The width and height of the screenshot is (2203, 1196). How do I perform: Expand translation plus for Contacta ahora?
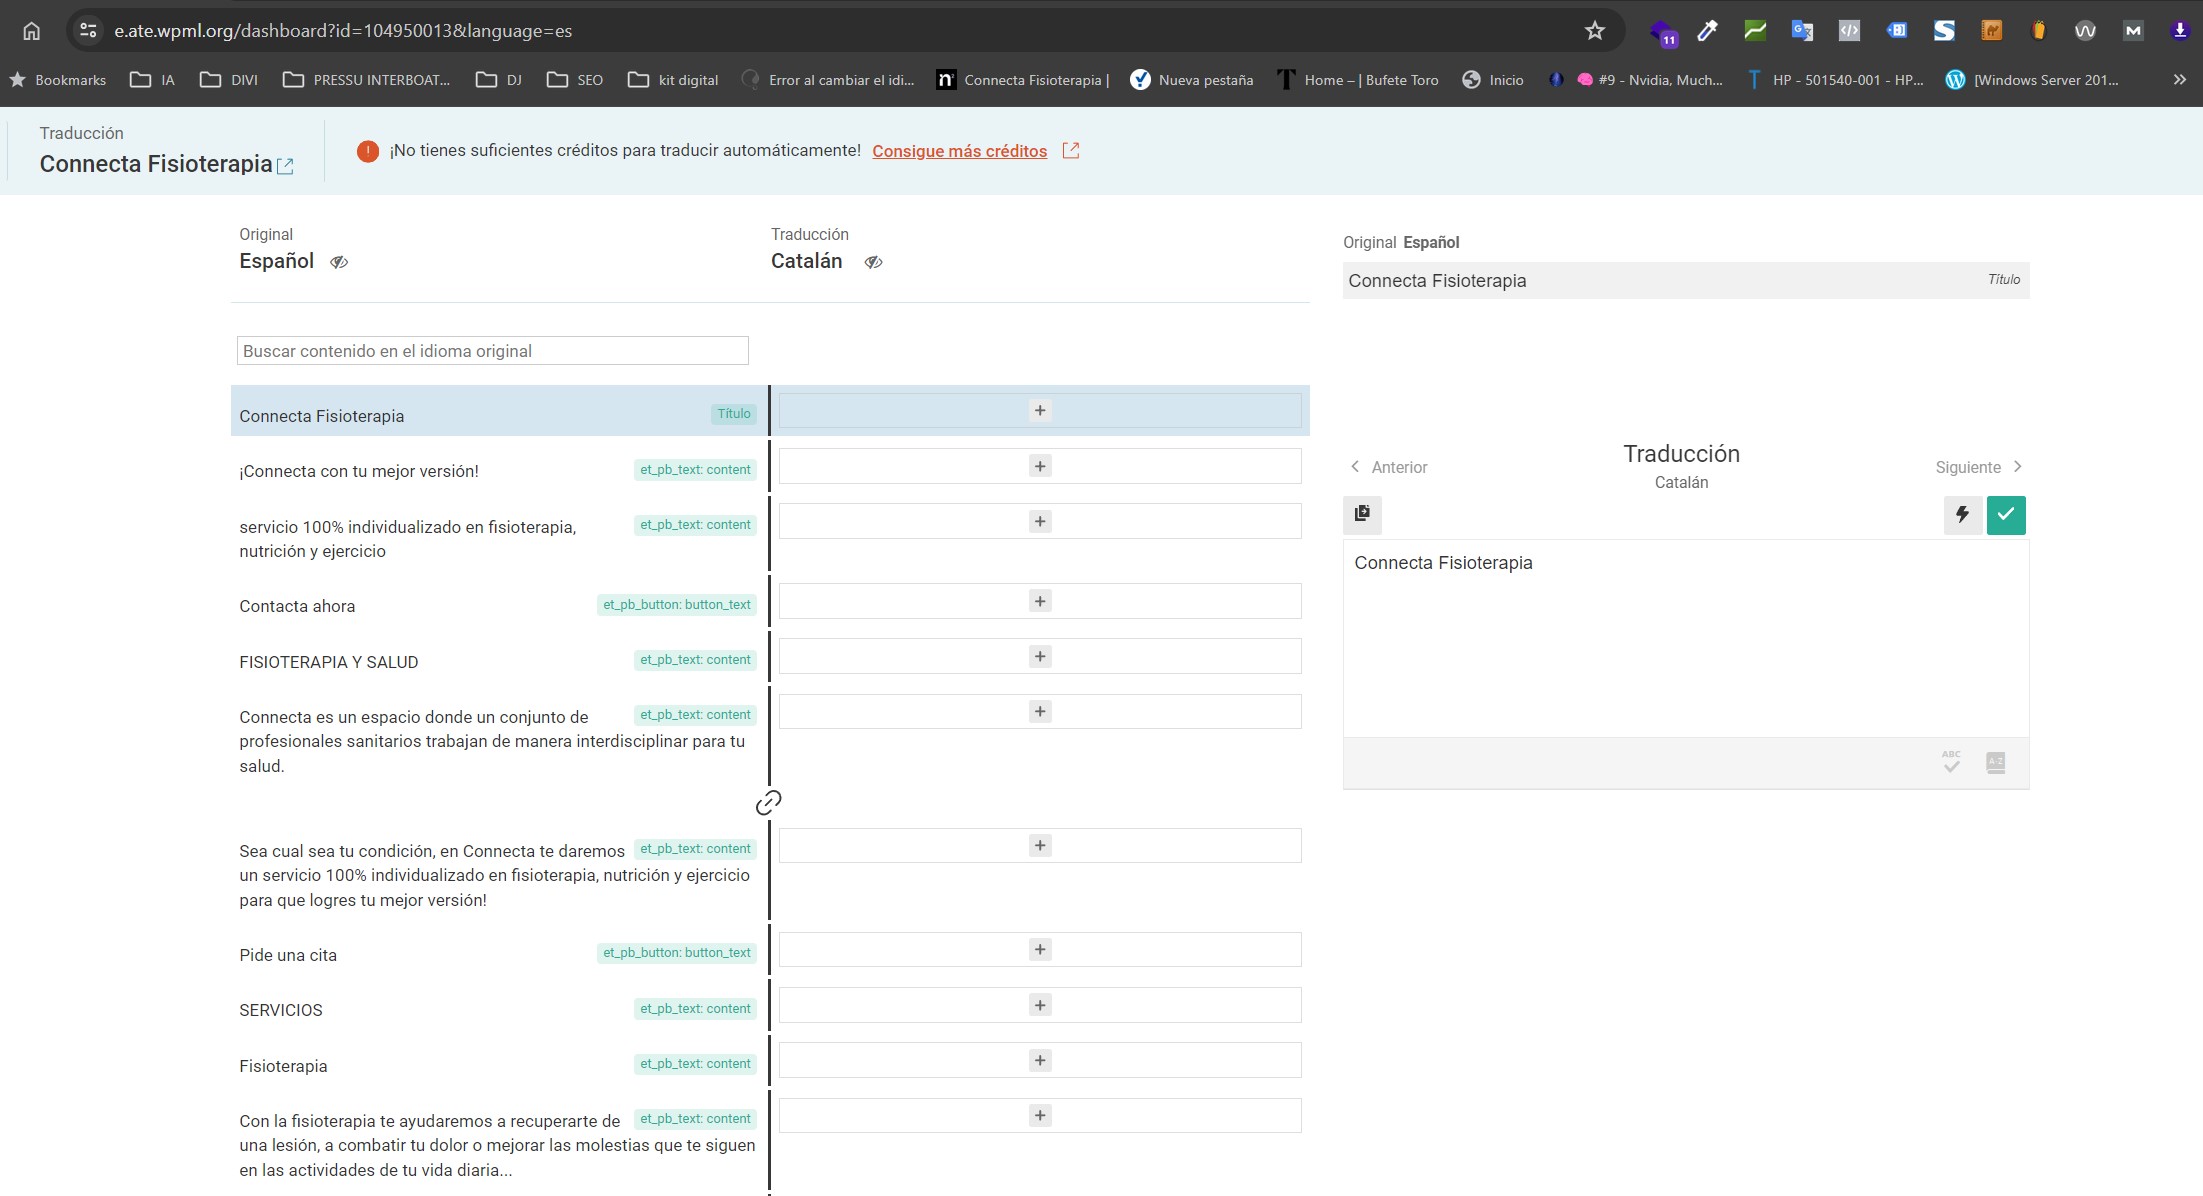(1040, 601)
